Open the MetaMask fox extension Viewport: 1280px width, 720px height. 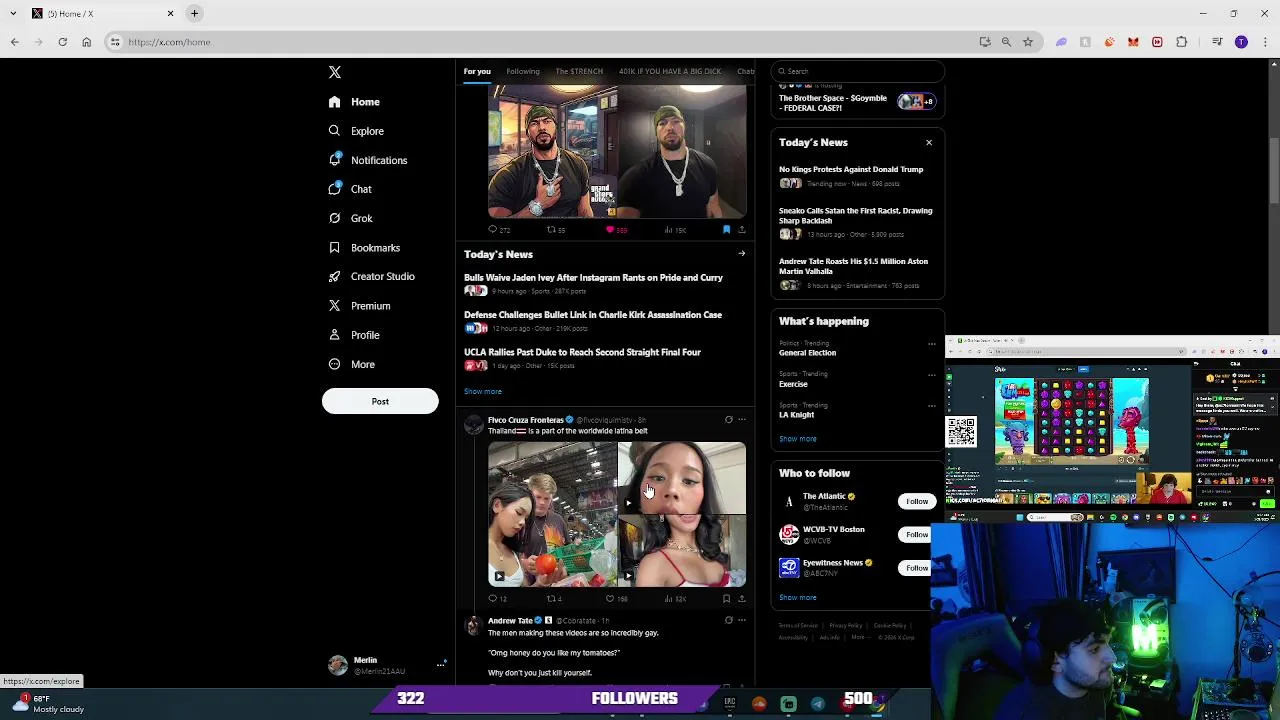point(1133,42)
